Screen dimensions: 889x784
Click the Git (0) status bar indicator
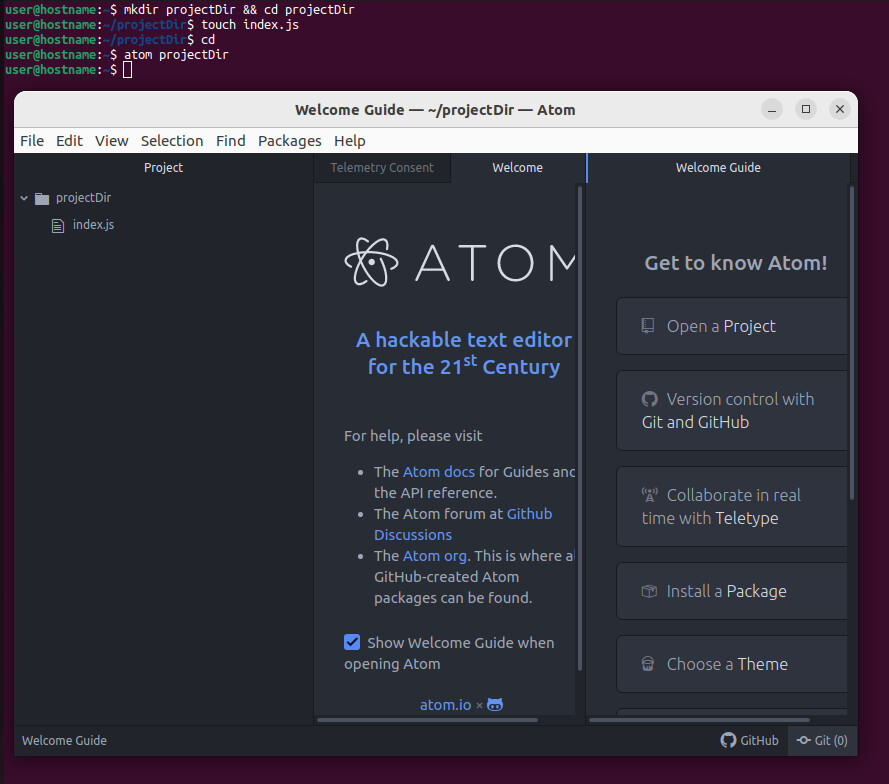[x=822, y=740]
